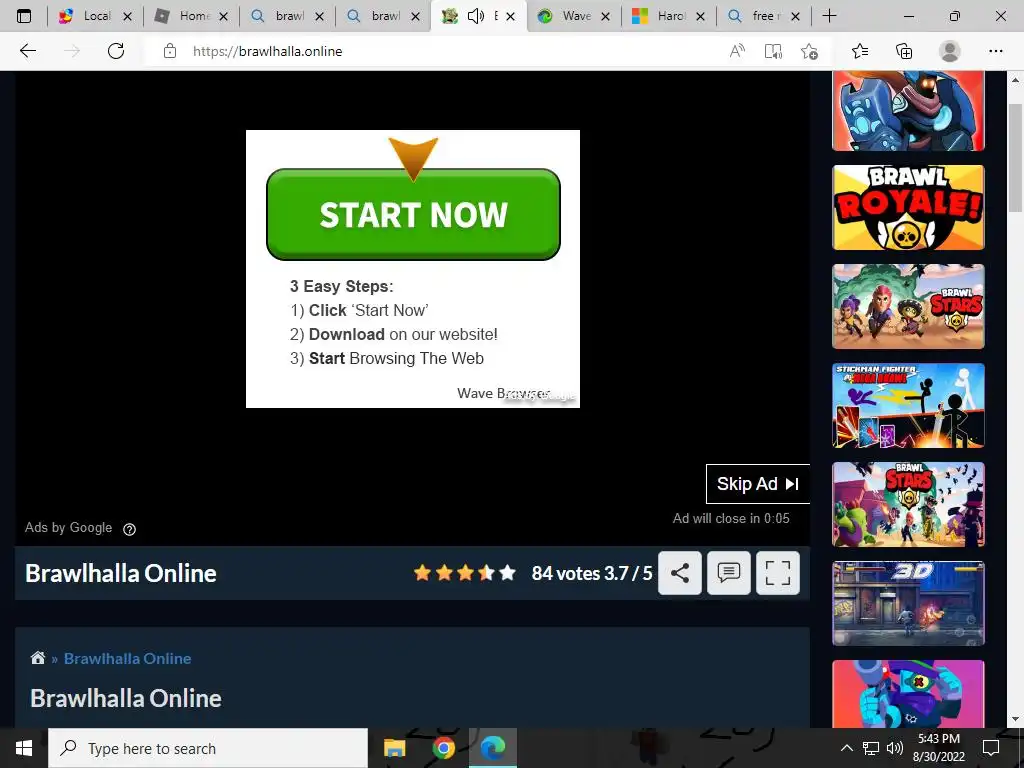Open the Favorites list
The image size is (1024, 768).
[860, 51]
